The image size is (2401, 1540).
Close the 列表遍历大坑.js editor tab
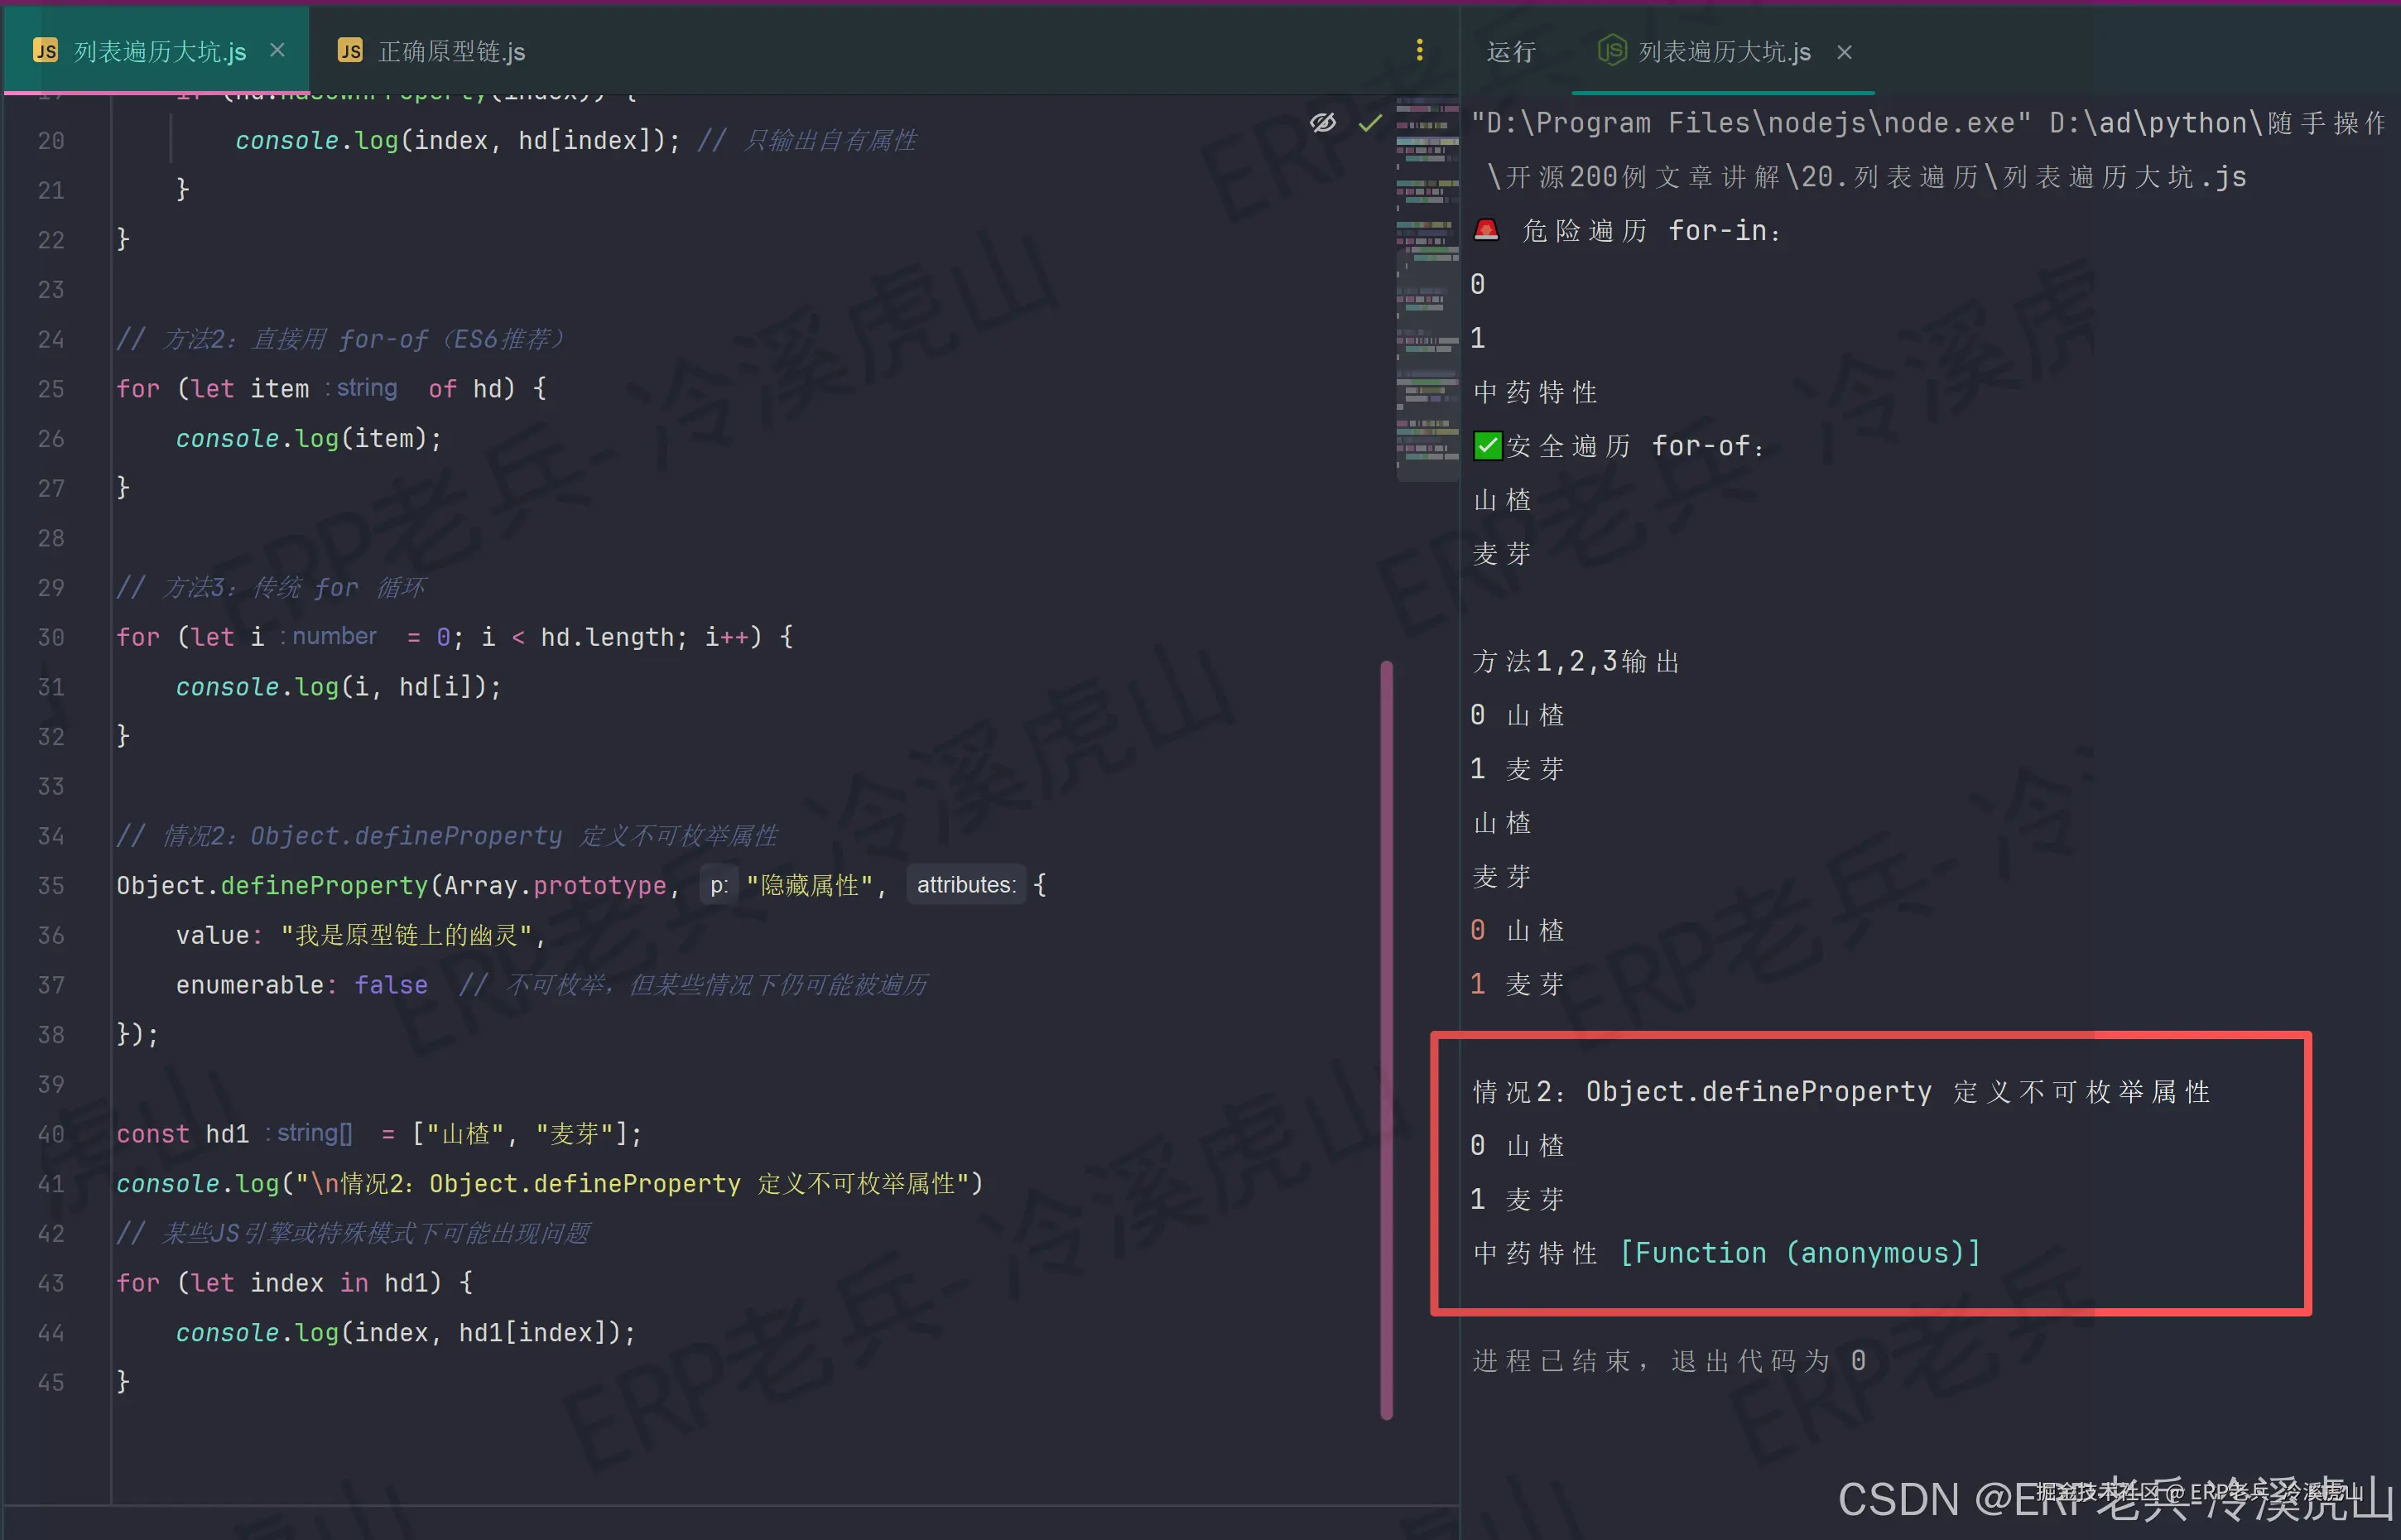click(278, 50)
